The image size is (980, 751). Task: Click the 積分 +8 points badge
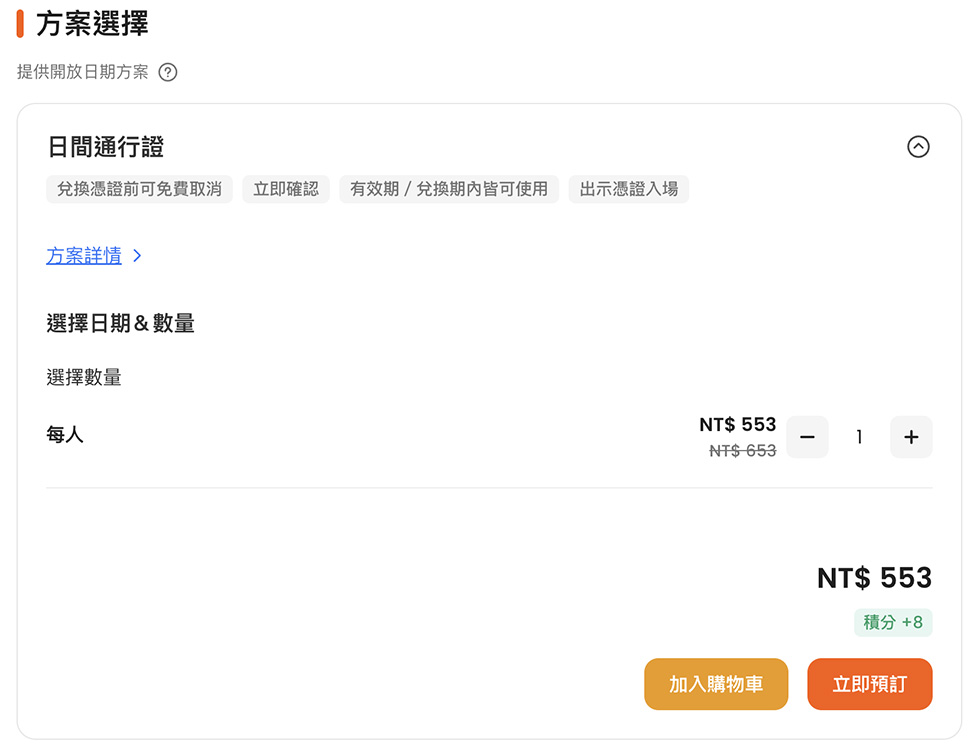[x=892, y=622]
